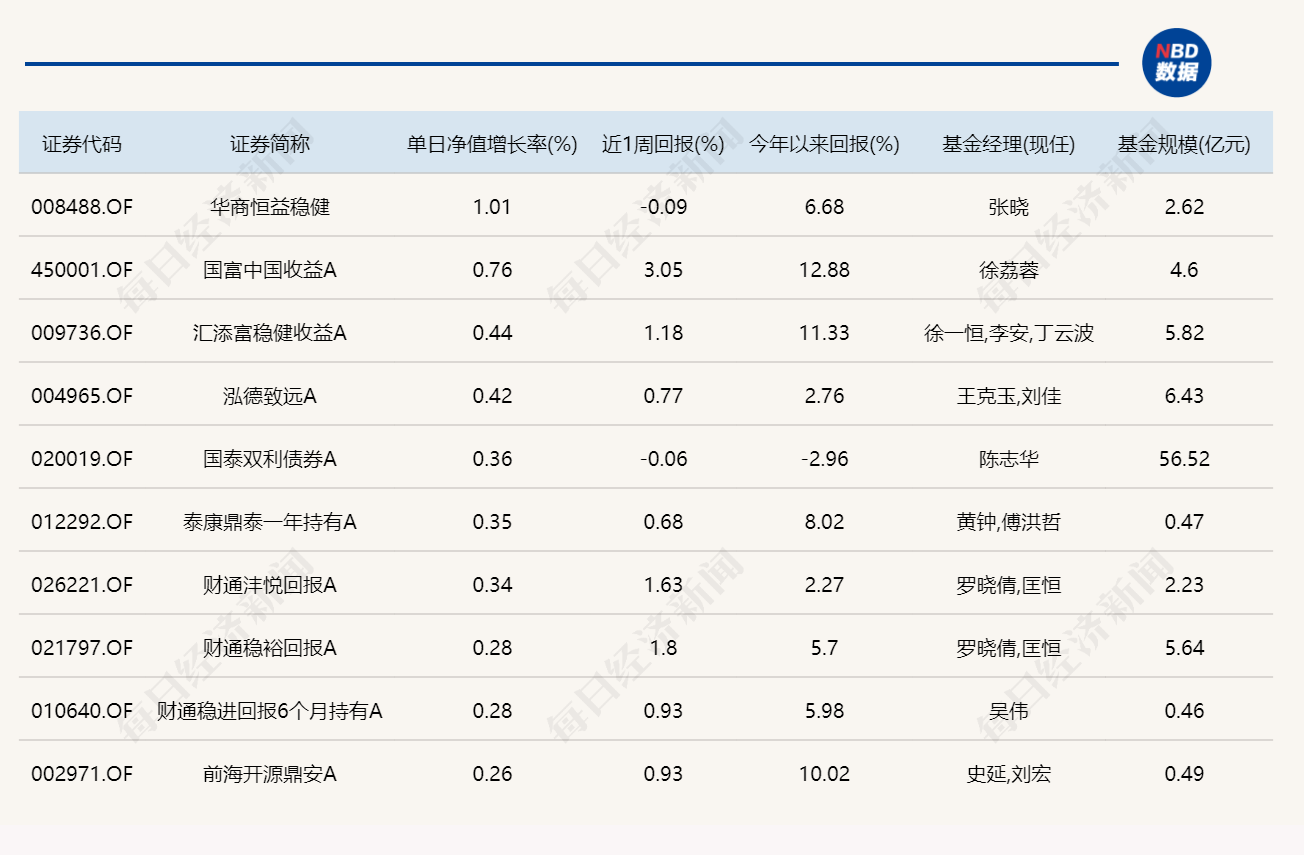Click fund size value 5.82
The width and height of the screenshot is (1304, 855).
point(1184,333)
